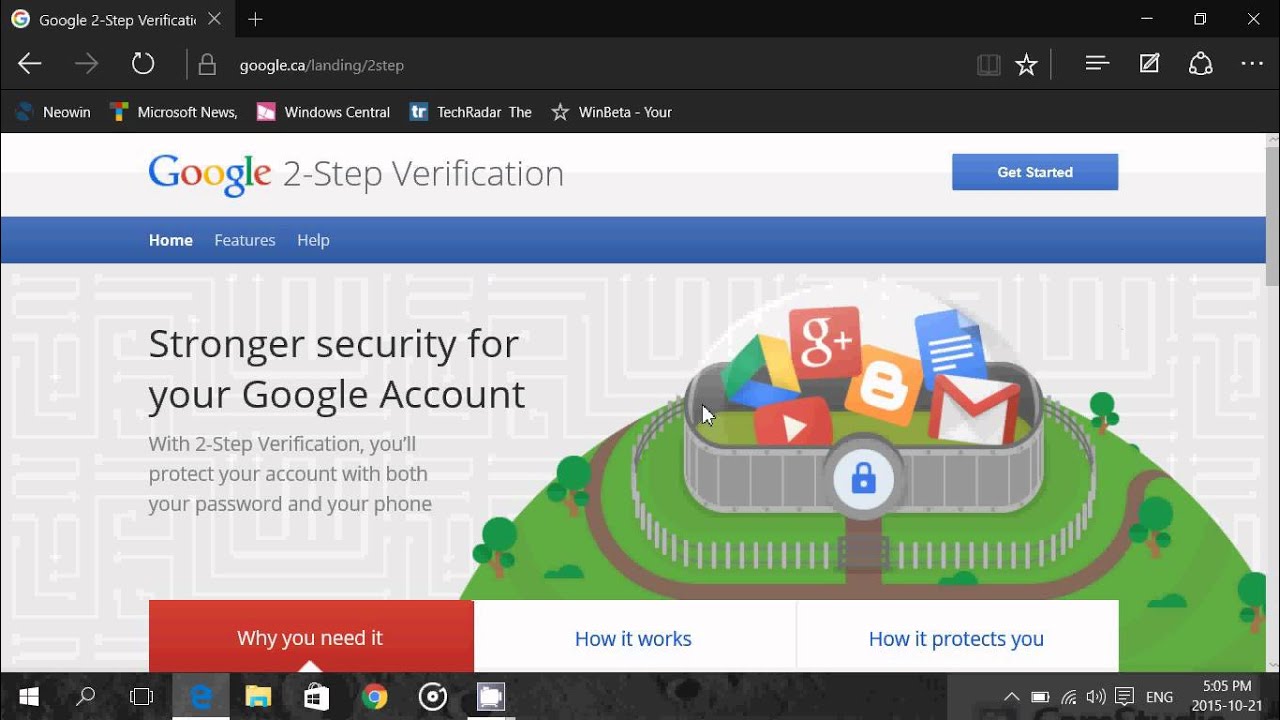This screenshot has height=720, width=1280.
Task: Click the Google Docs icon in illustration
Action: coord(950,350)
